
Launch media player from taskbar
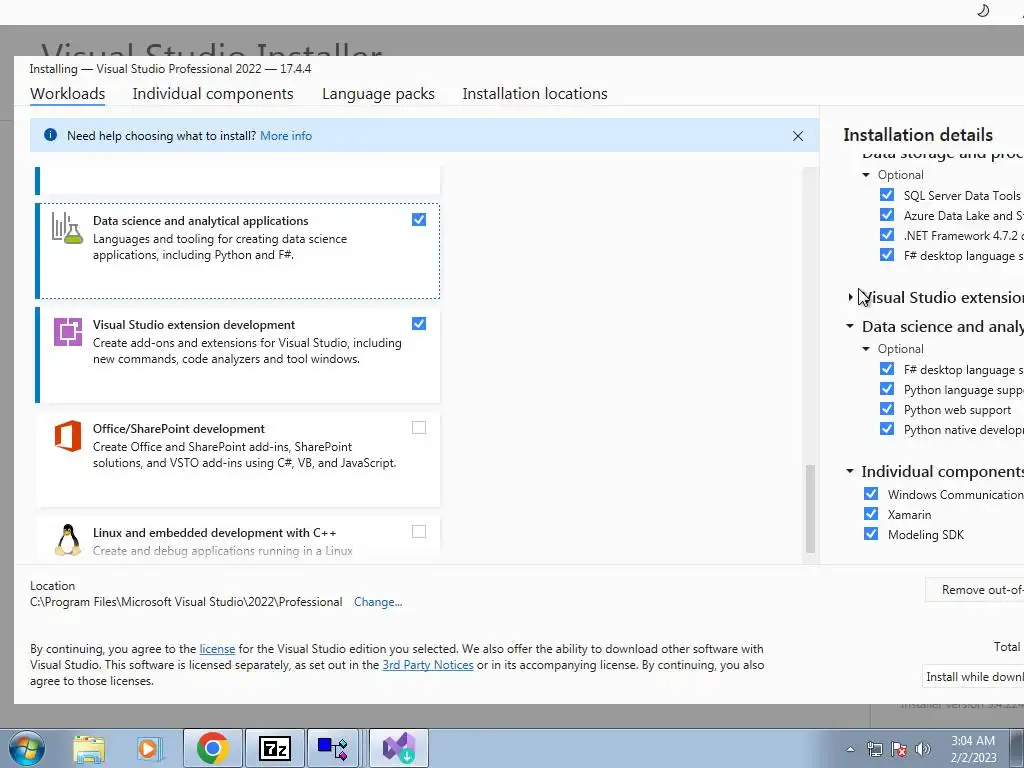tap(148, 749)
